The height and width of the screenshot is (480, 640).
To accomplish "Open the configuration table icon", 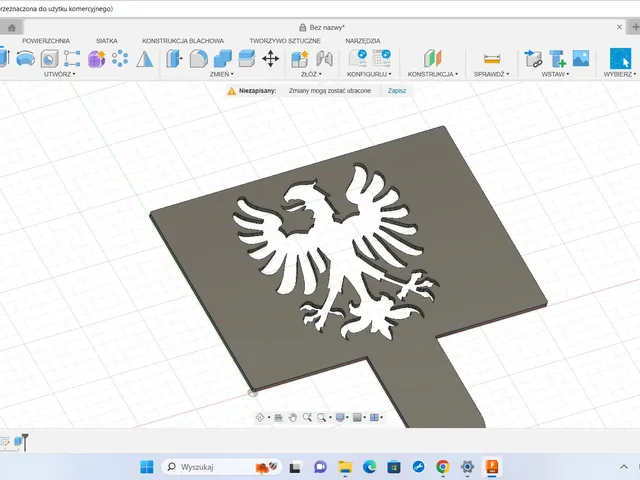I will [382, 58].
